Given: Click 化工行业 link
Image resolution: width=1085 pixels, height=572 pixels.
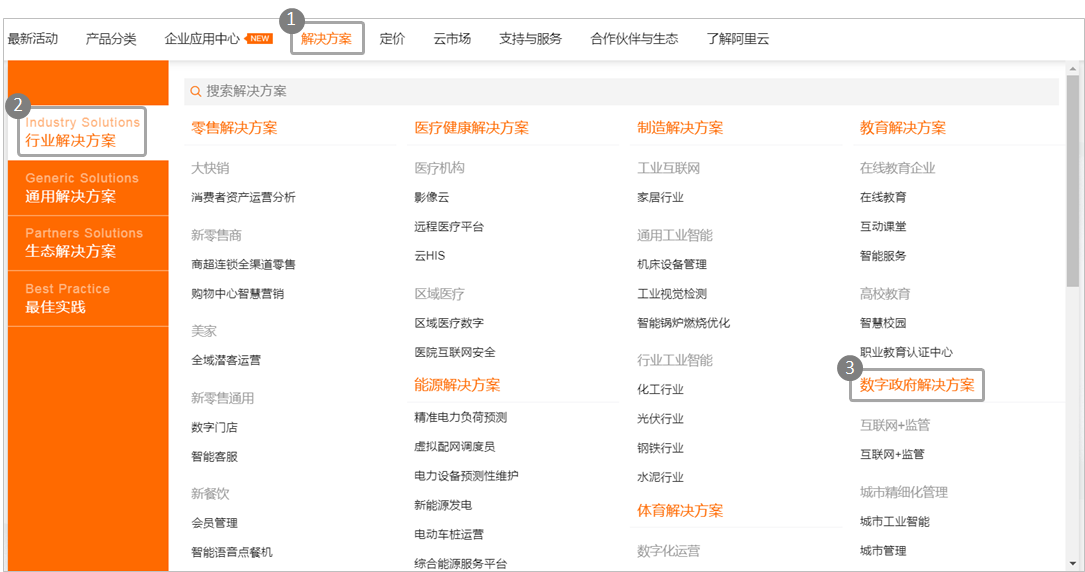Looking at the screenshot, I should coord(660,389).
